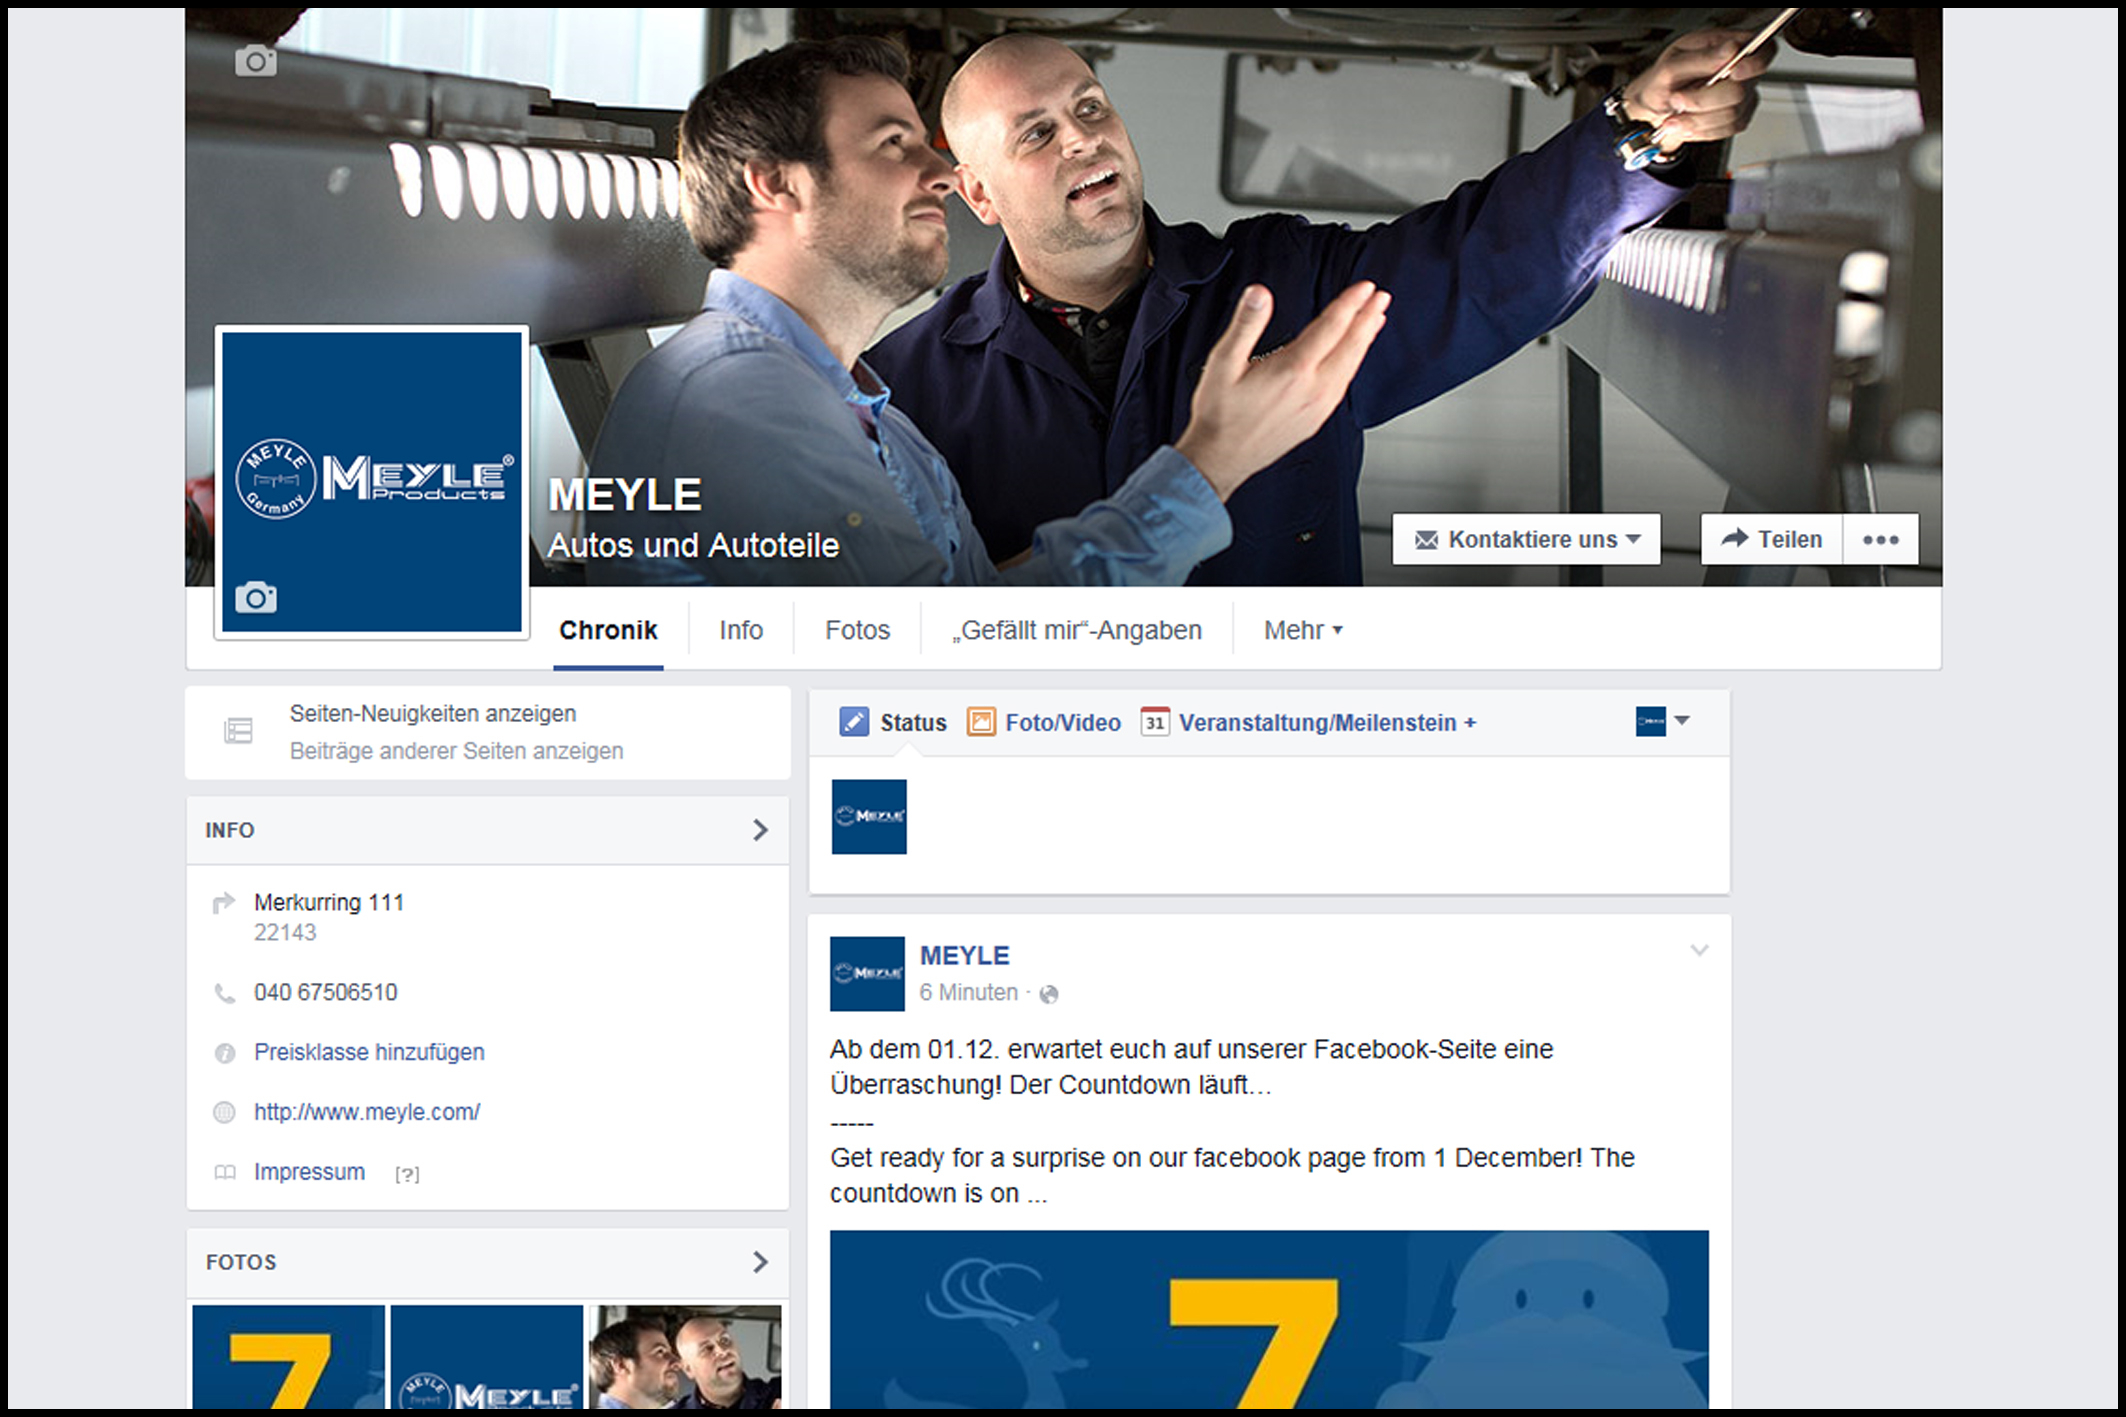Open the three-dots more options button
This screenshot has width=2126, height=1417.
(1880, 539)
